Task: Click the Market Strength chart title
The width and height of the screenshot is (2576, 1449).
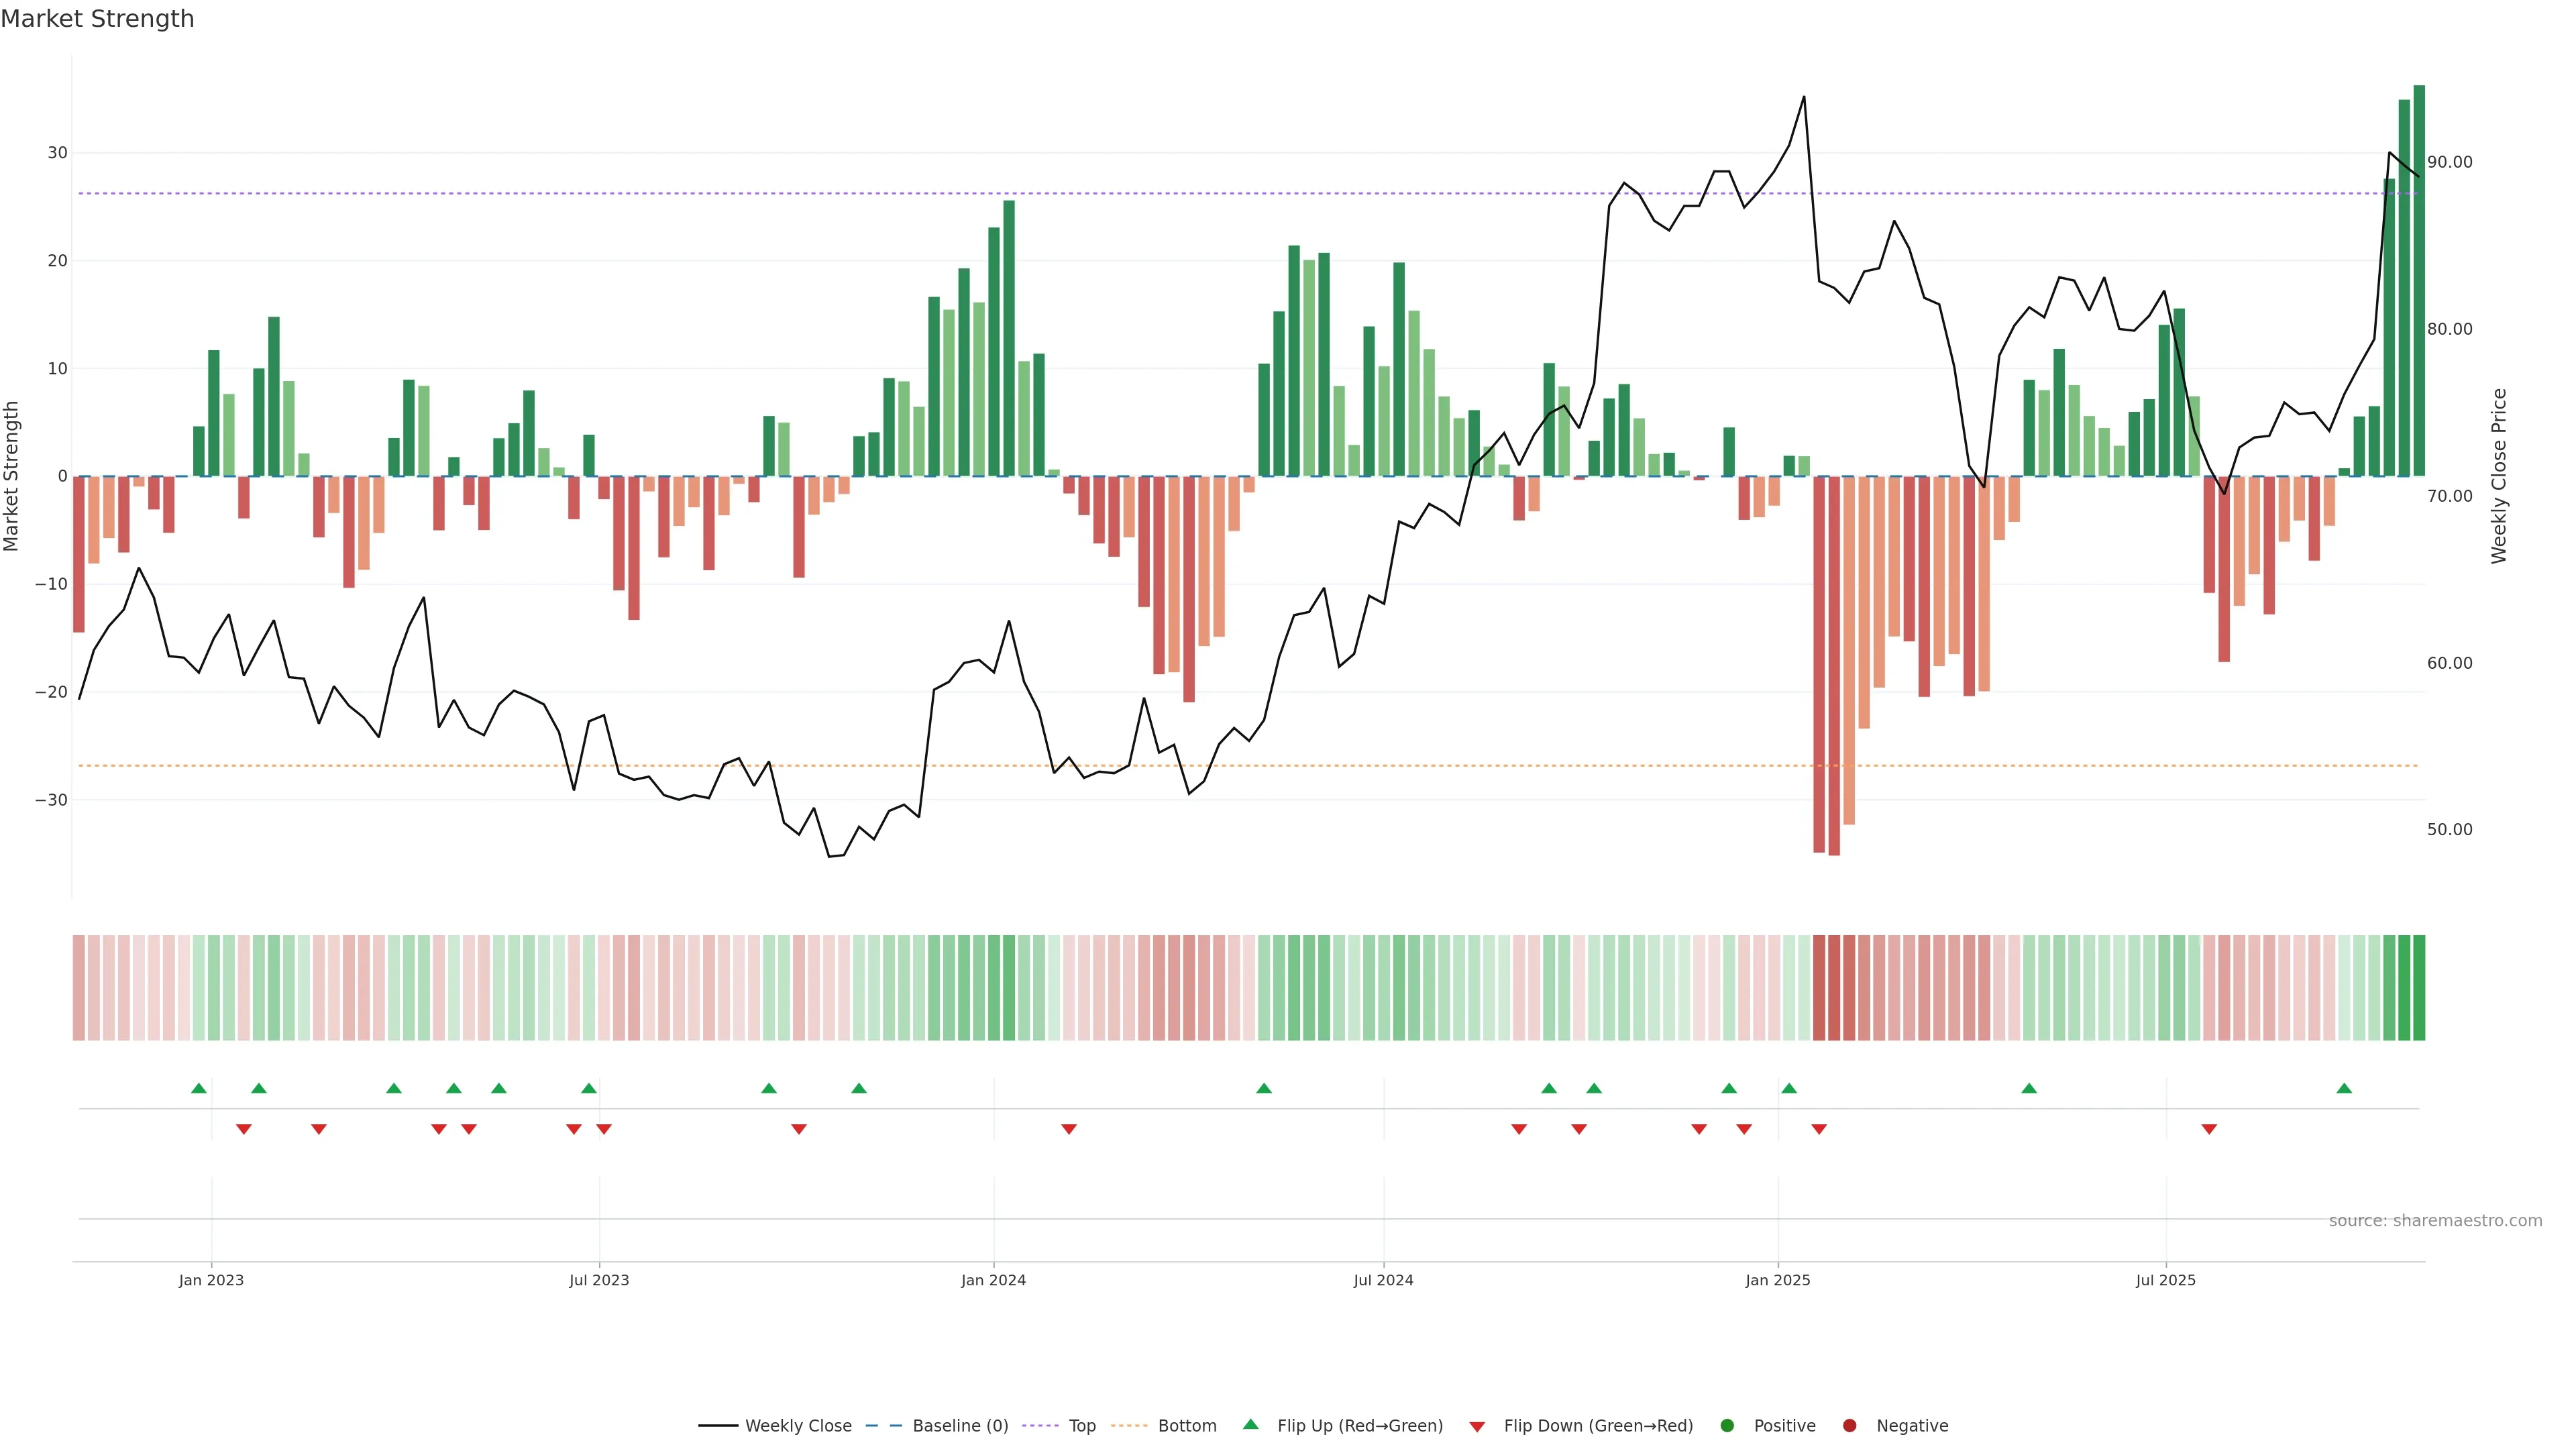Action: click(x=97, y=19)
